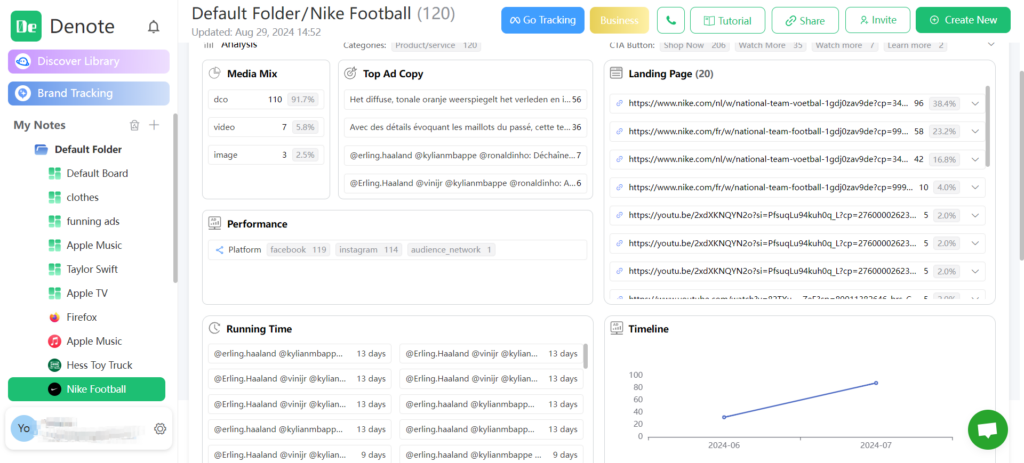The width and height of the screenshot is (1024, 463).
Task: Click link icon of the 23.2% landing page
Action: pyautogui.click(x=620, y=131)
